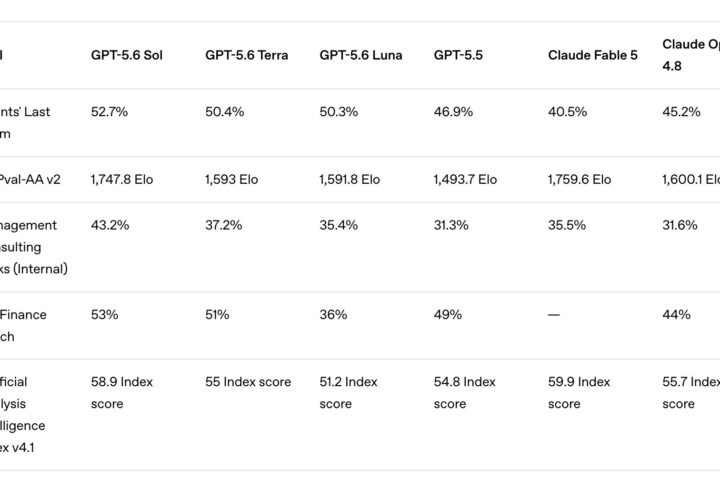Click the GPT-5.6 Sol column header
720x480 pixels.
127,55
